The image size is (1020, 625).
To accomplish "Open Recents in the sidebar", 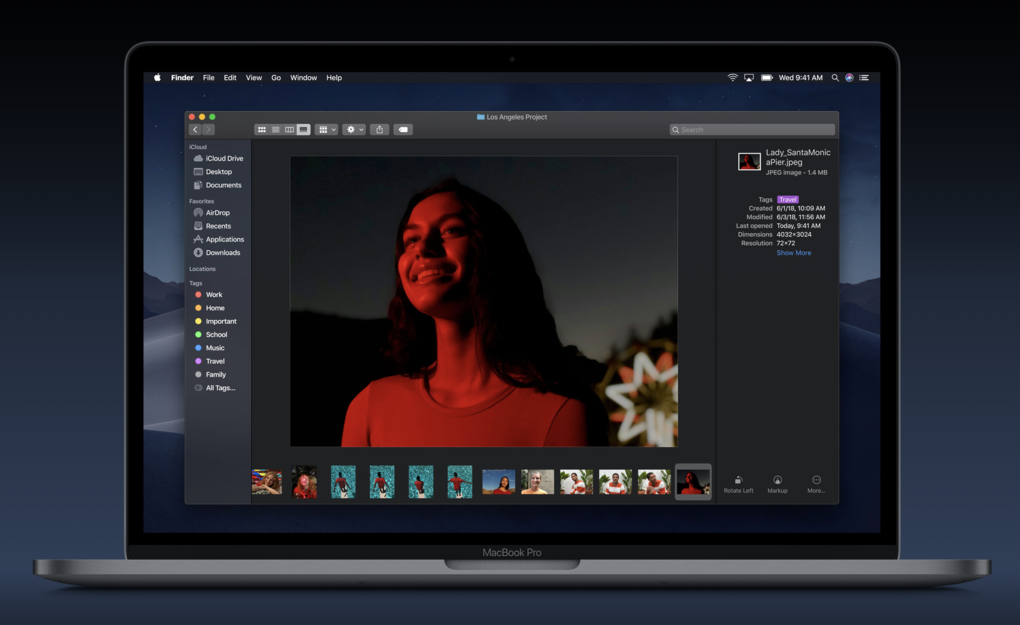I will pos(212,226).
